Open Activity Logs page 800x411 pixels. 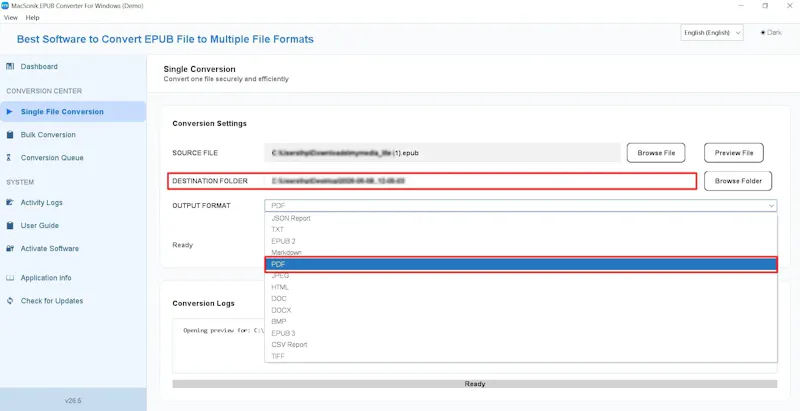tap(41, 202)
